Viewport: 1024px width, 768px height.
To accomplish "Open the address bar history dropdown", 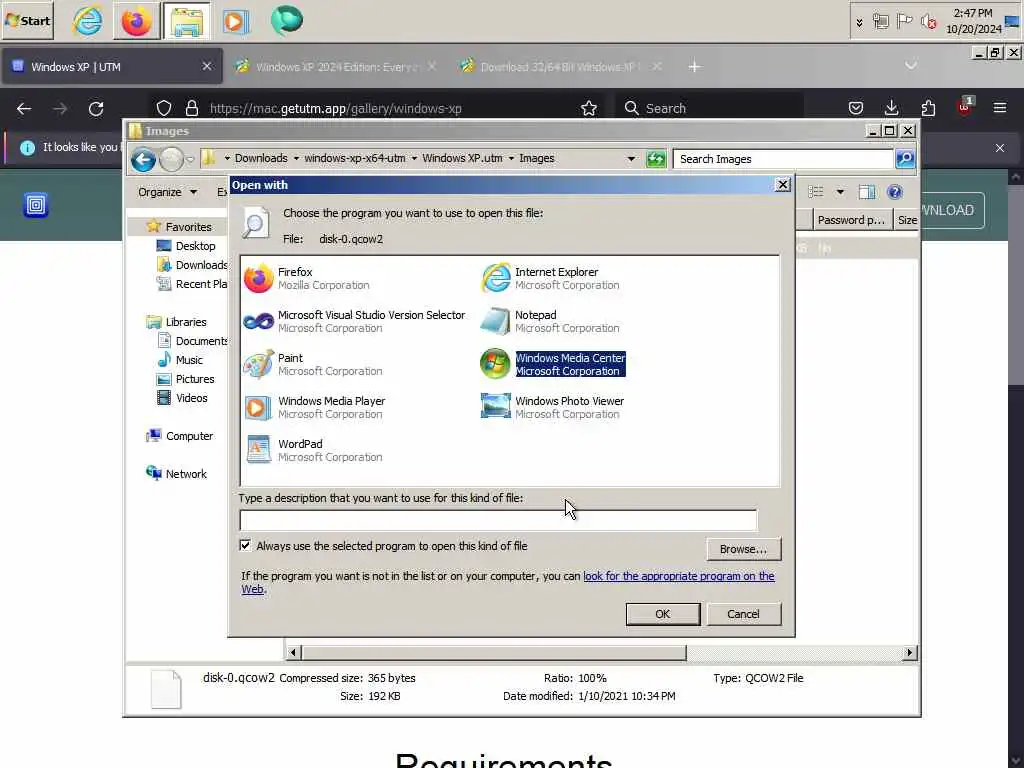I will tap(631, 159).
